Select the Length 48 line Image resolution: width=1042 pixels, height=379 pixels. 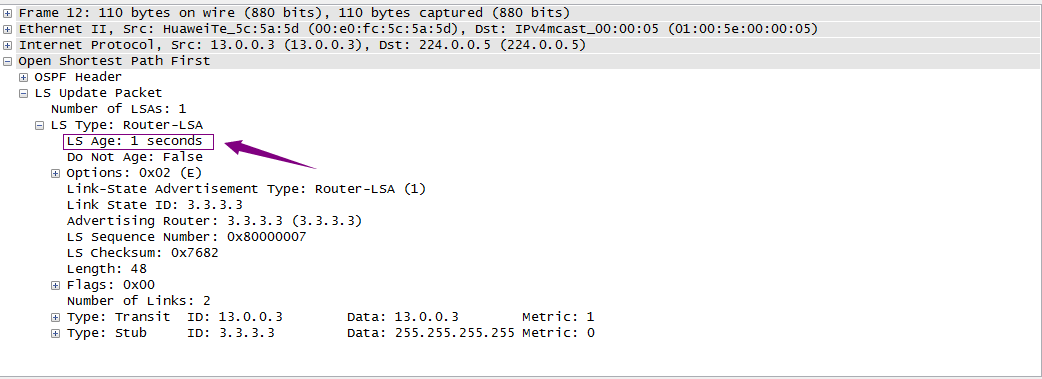tap(106, 269)
